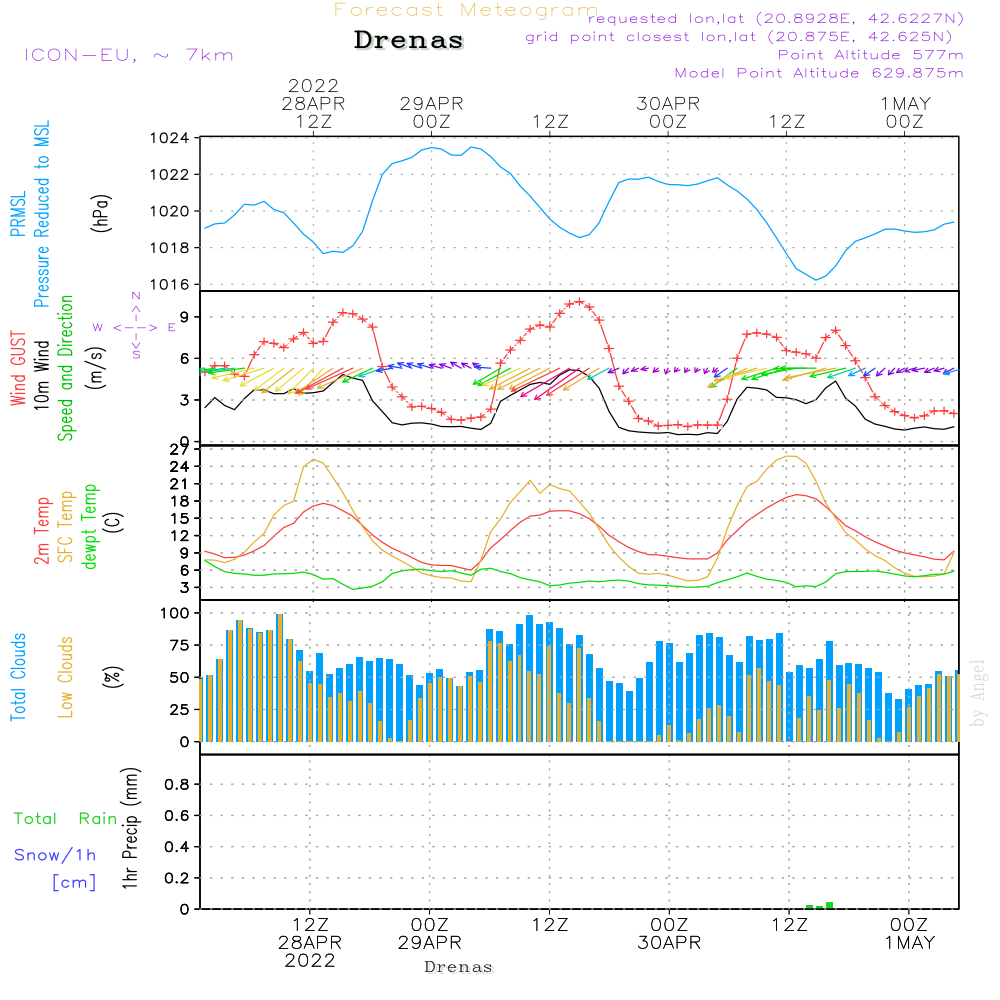Click the 1MAY 00Z bottom axis label
Screen dimensions: 1000x1000
click(x=909, y=933)
